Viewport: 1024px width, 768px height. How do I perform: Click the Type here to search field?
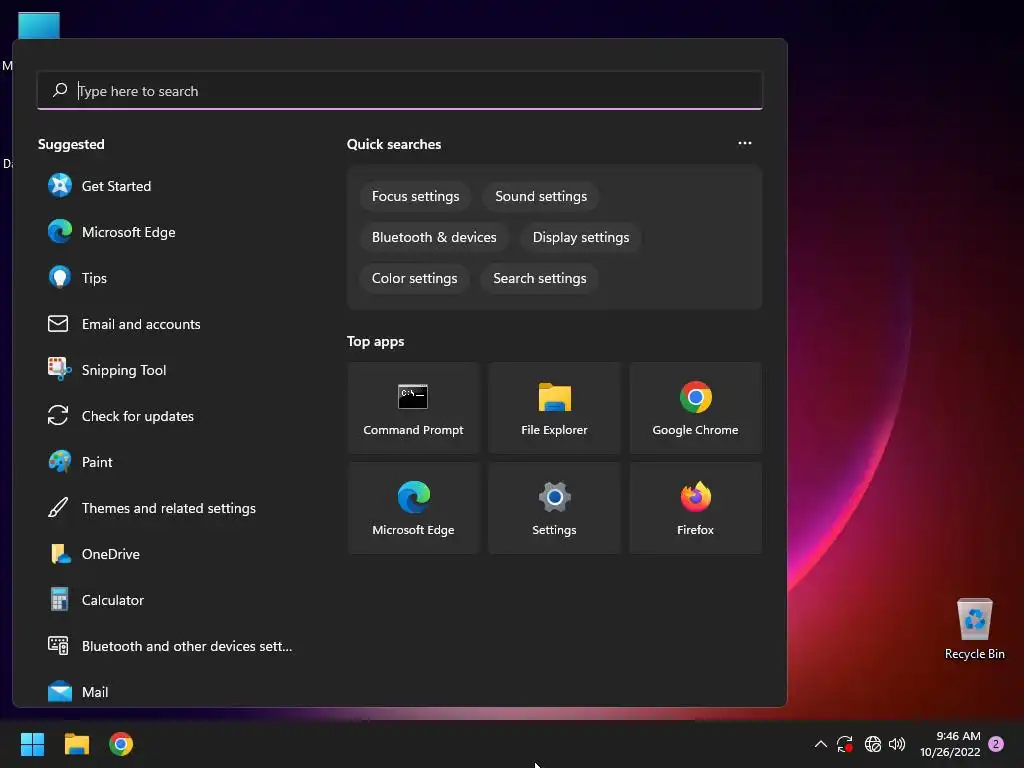click(400, 91)
